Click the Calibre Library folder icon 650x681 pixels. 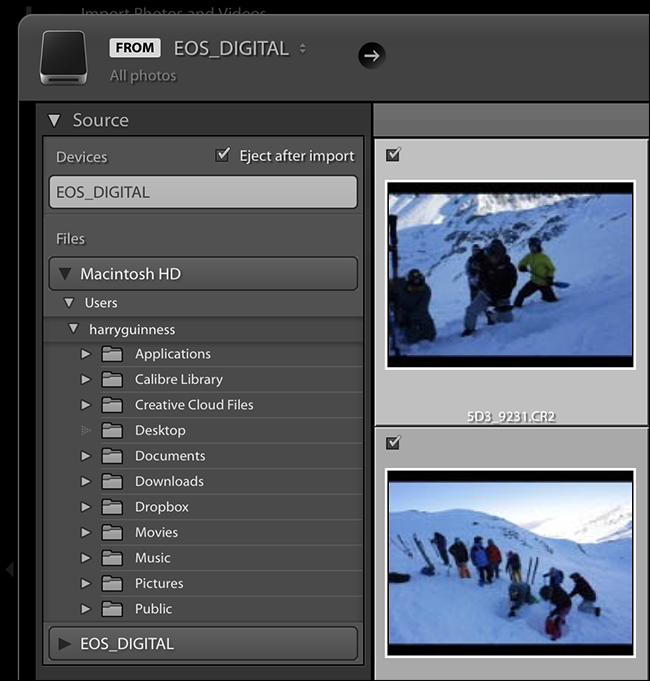(112, 380)
